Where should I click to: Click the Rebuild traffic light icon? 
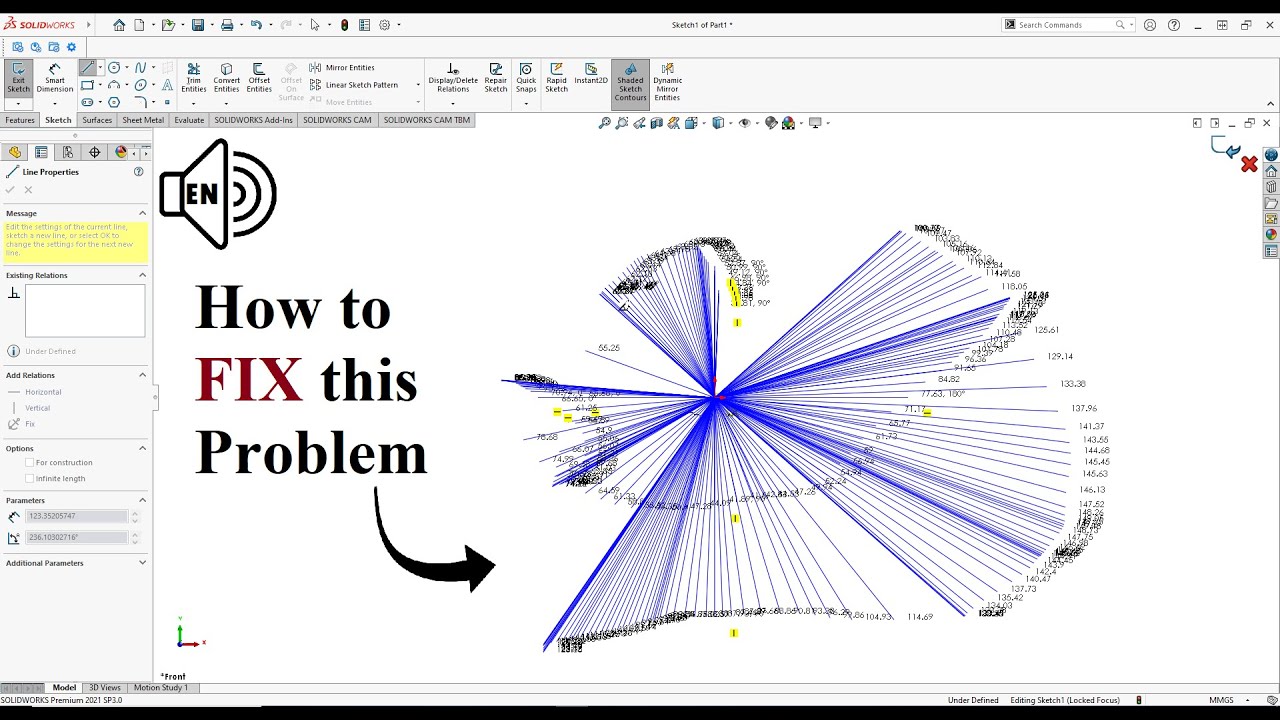tap(345, 25)
